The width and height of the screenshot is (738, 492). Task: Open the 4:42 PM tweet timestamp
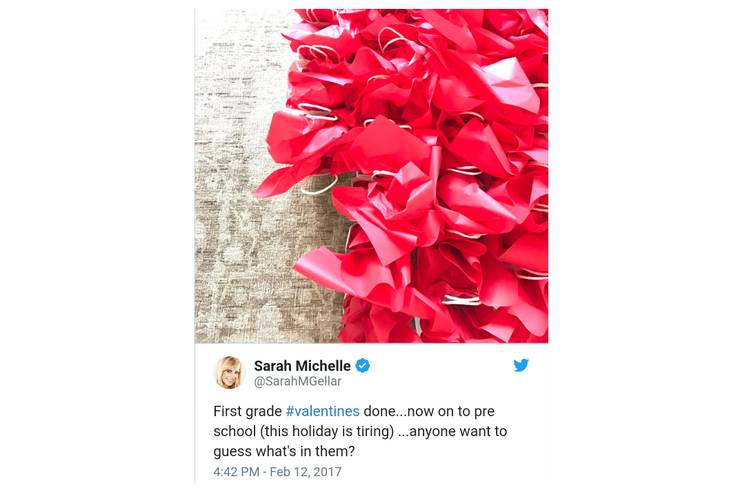(x=236, y=472)
